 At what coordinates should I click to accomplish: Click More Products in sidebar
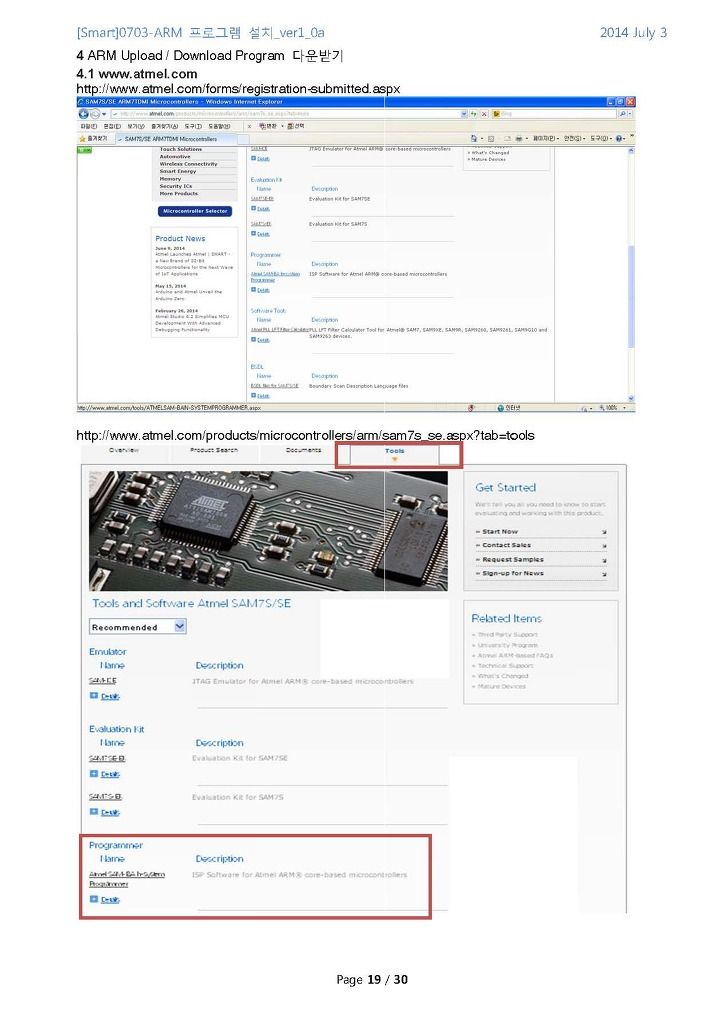click(x=178, y=193)
